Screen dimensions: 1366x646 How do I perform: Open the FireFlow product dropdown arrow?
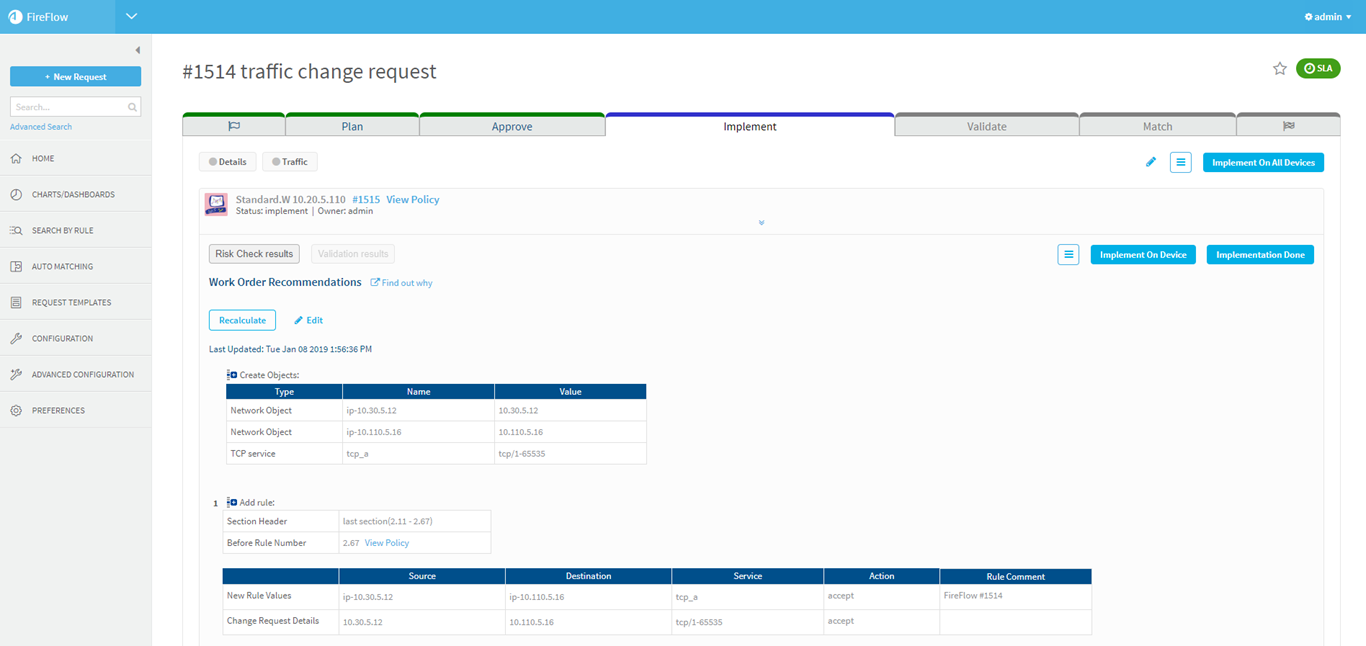tap(131, 16)
